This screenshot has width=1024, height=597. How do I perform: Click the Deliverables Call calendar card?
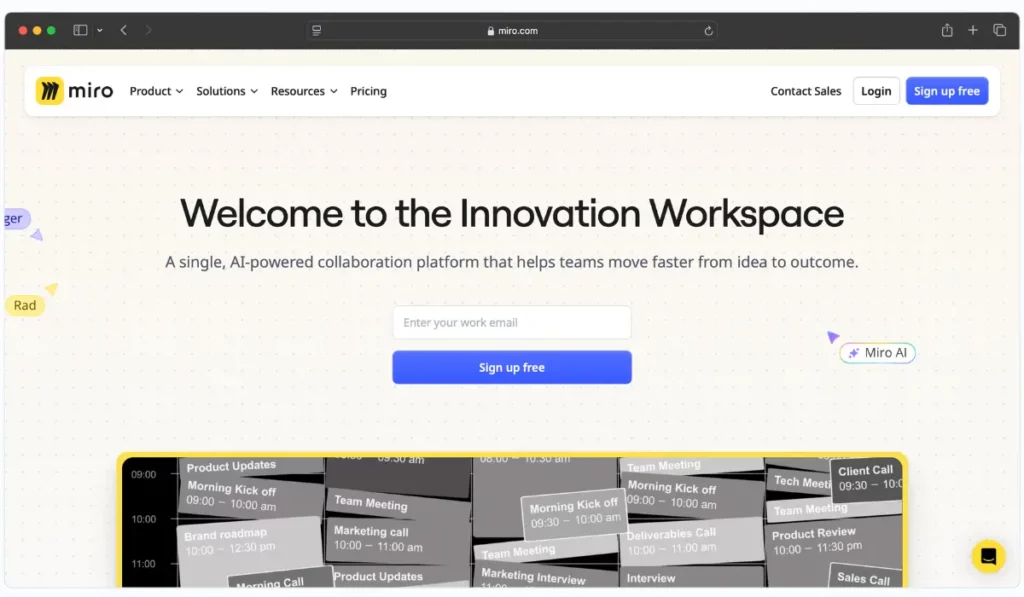point(691,541)
